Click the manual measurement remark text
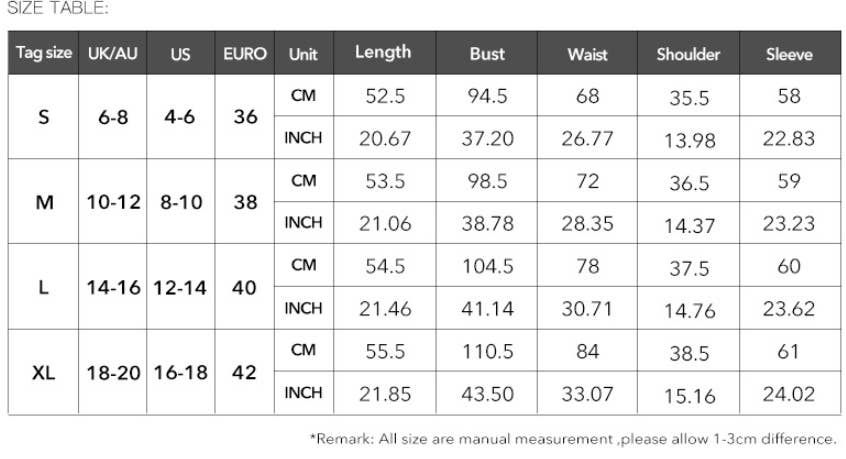Image resolution: width=846 pixels, height=459 pixels. [x=573, y=438]
